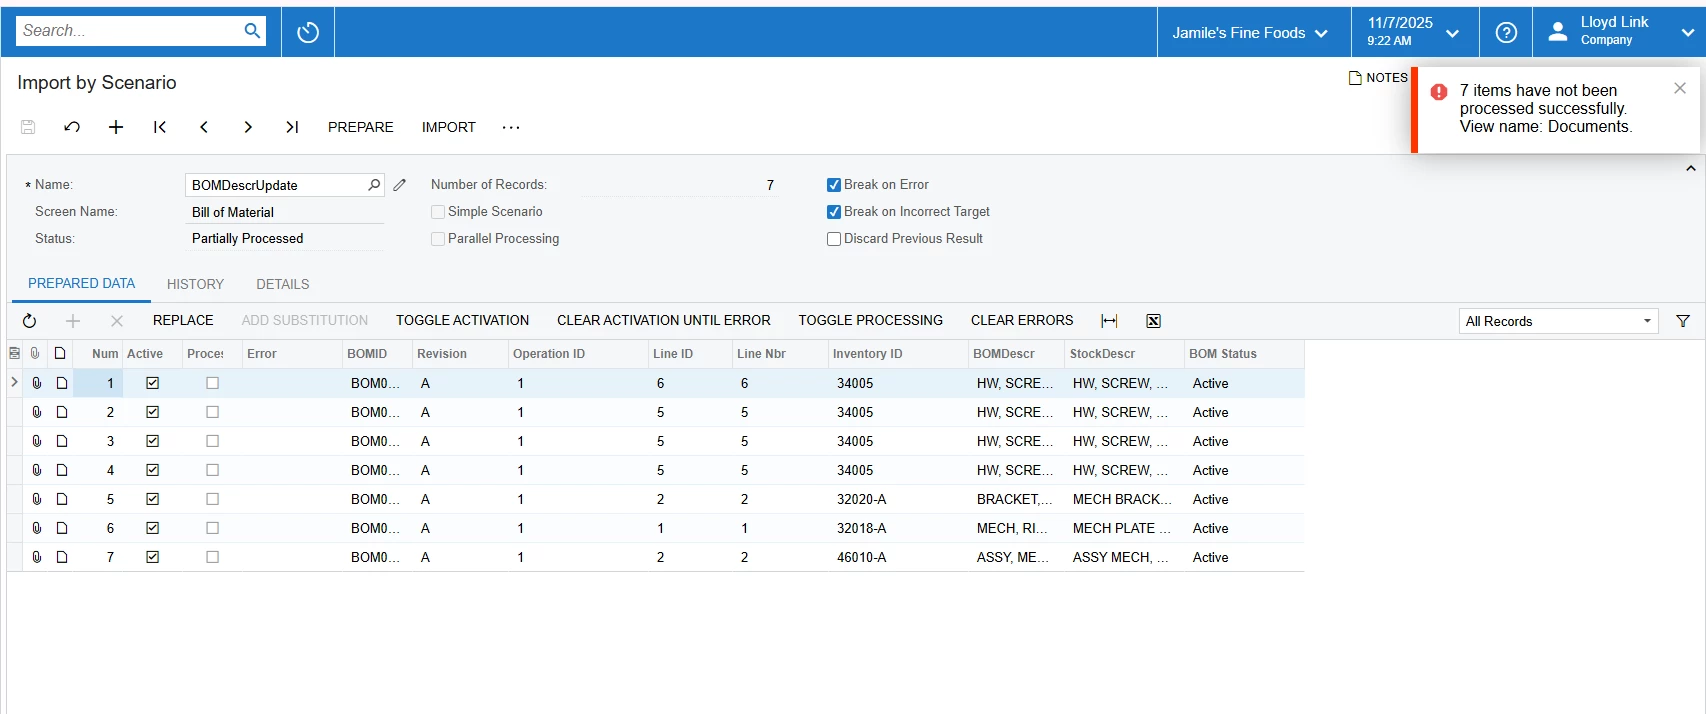Click the row 1 selector arrow

point(14,382)
